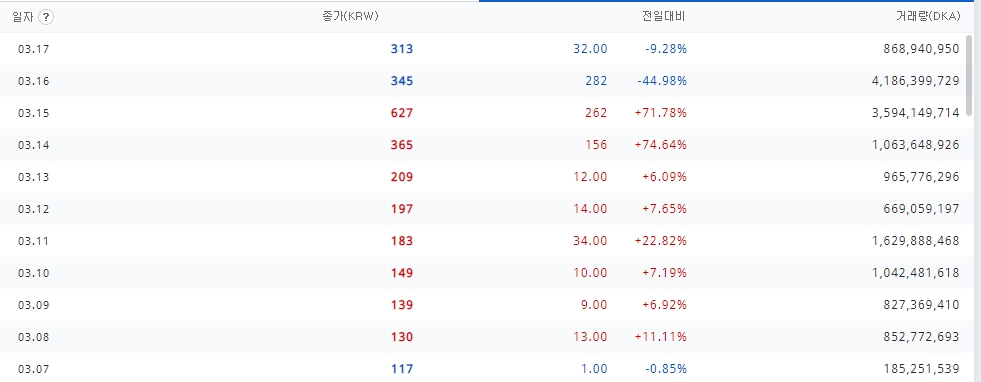Click the 9.00 change amount
This screenshot has height=382, width=981.
click(x=594, y=305)
